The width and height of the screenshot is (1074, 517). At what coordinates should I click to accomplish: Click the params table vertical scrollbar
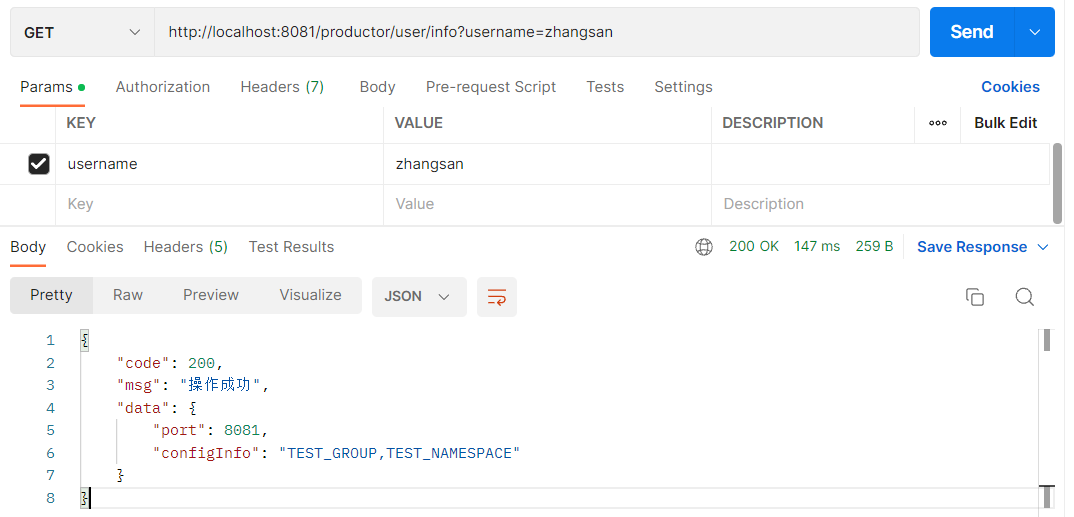[x=1057, y=183]
